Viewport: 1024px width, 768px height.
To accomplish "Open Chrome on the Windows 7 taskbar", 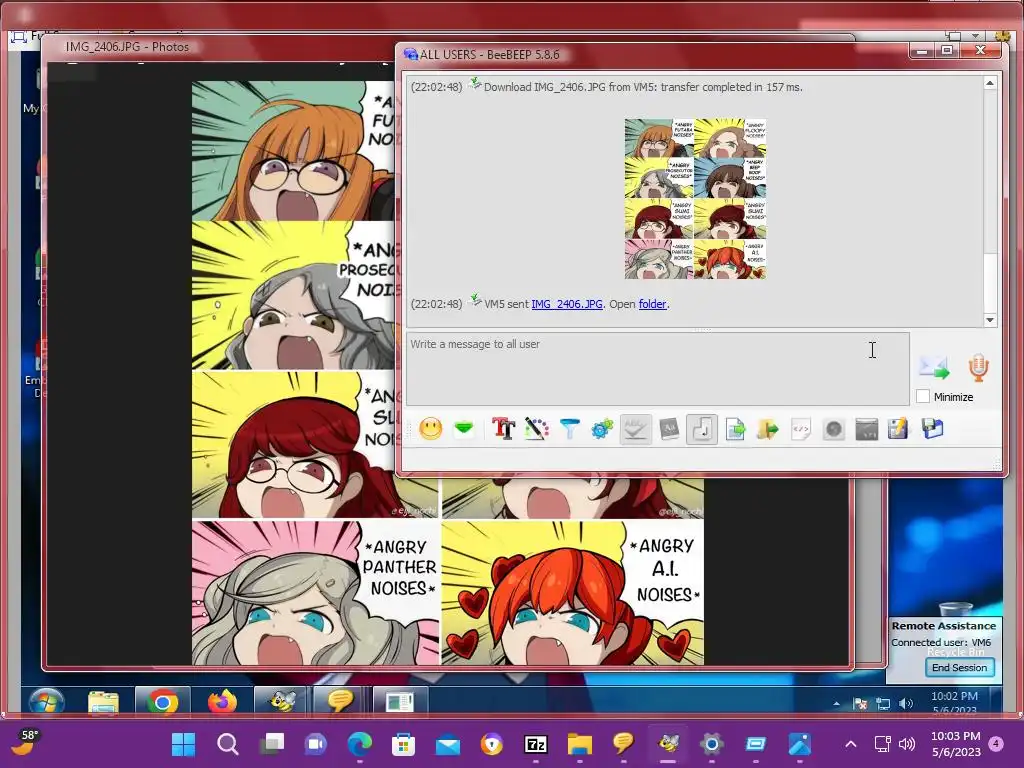I will pos(163,702).
